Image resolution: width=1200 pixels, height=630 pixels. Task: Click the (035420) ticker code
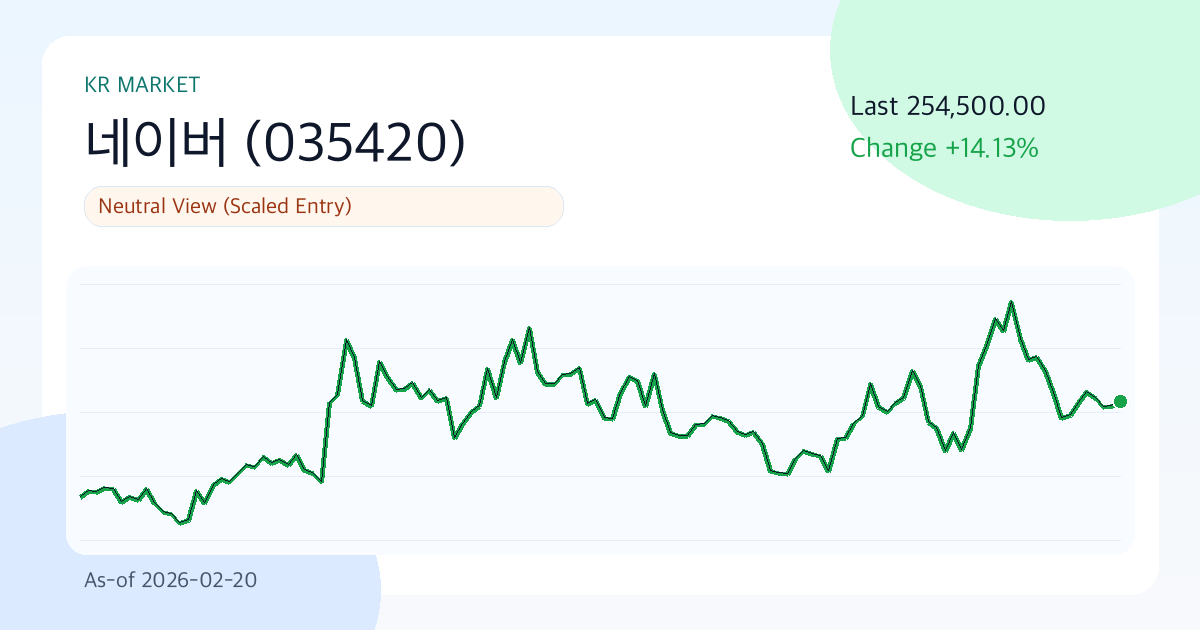point(355,145)
